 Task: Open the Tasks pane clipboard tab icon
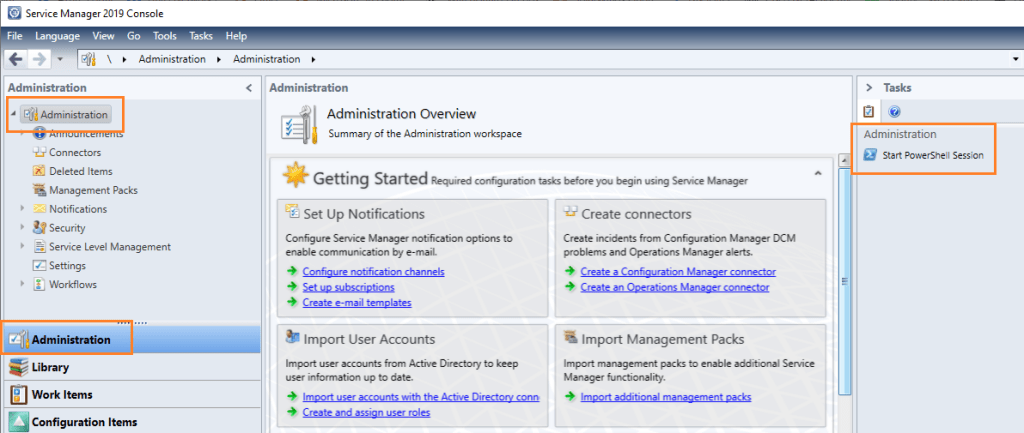869,112
